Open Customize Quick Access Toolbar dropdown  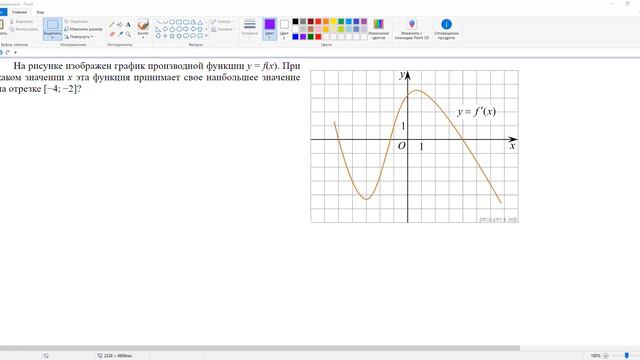(16, 52)
